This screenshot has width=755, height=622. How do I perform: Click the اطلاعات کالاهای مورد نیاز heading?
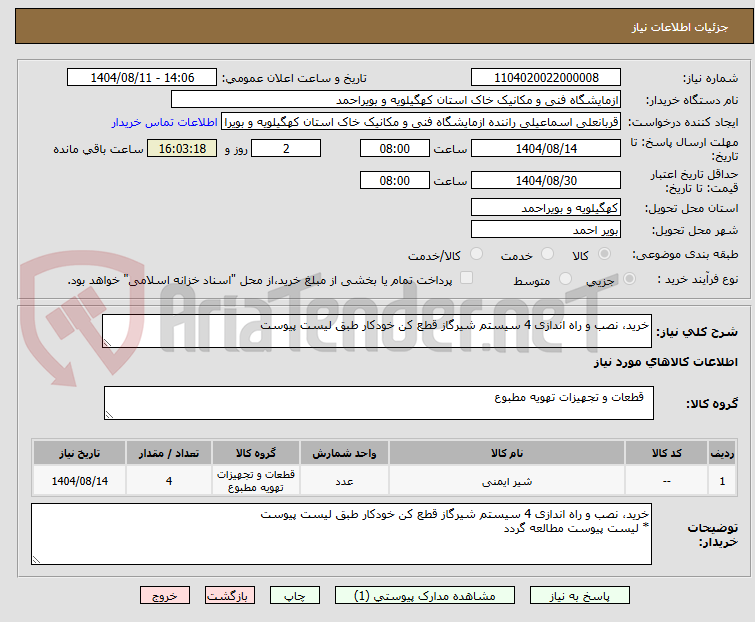[x=665, y=362]
